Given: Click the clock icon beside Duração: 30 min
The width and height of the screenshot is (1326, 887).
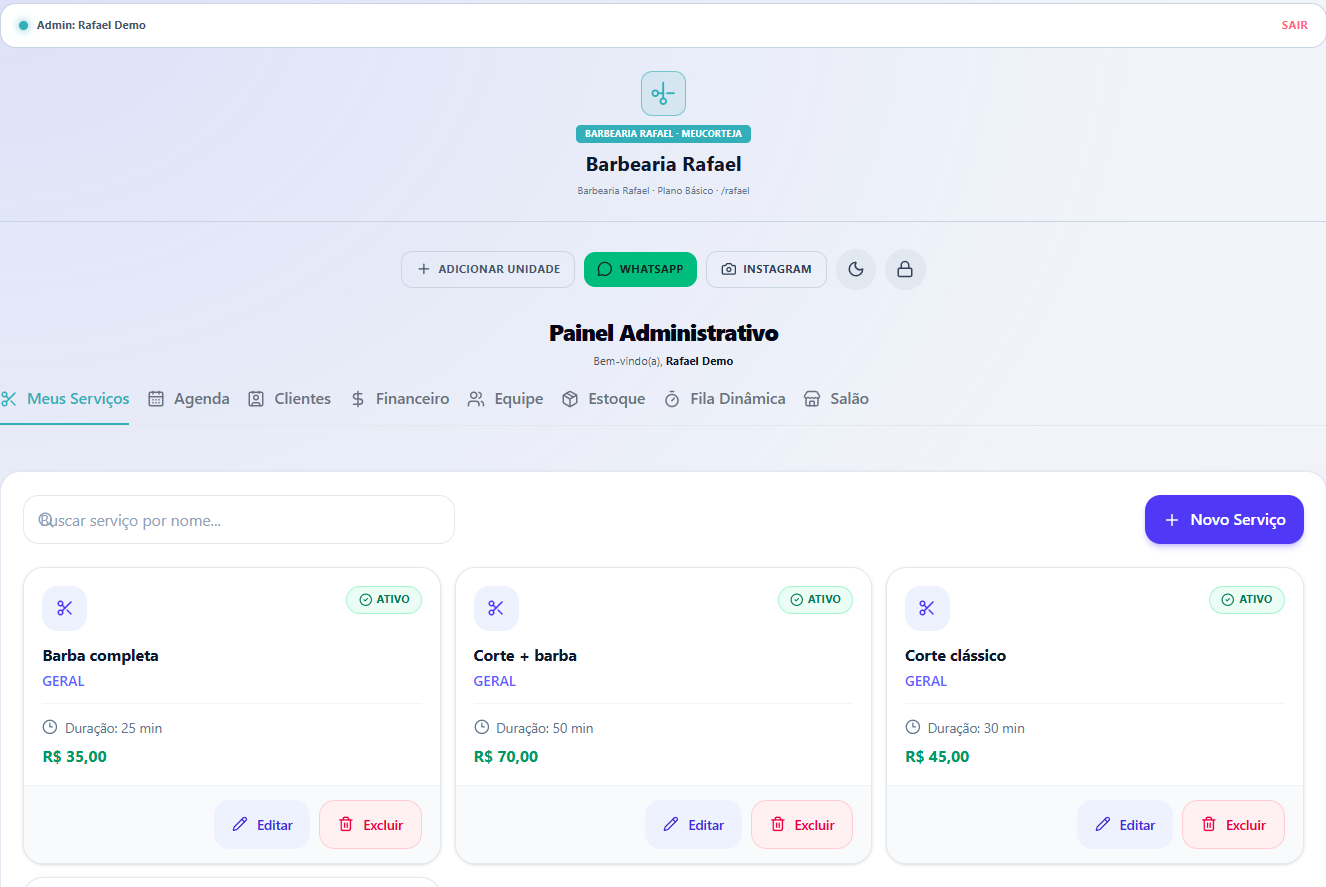Looking at the screenshot, I should [x=913, y=727].
